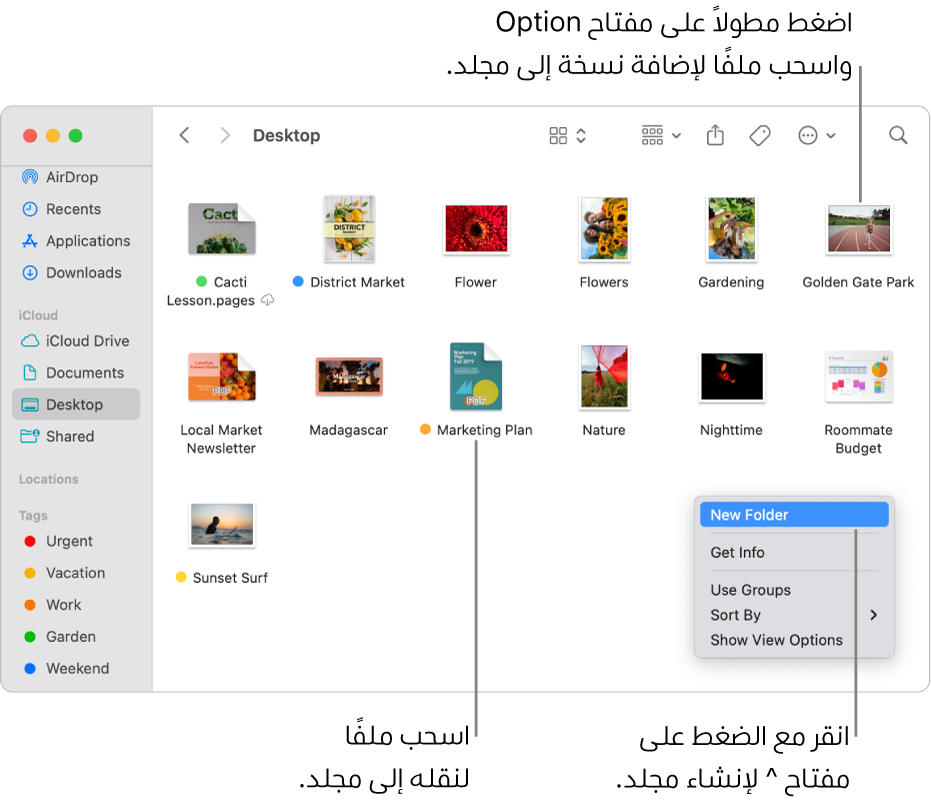
Task: Open the Applications sidebar item
Action: pyautogui.click(x=88, y=241)
